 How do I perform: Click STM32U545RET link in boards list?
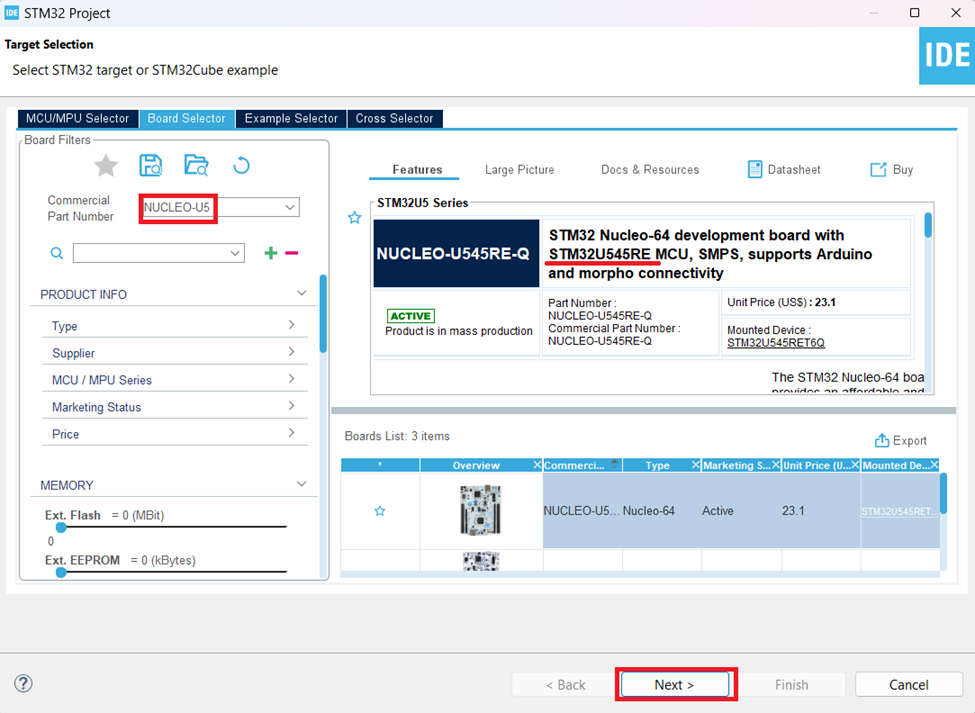point(900,512)
